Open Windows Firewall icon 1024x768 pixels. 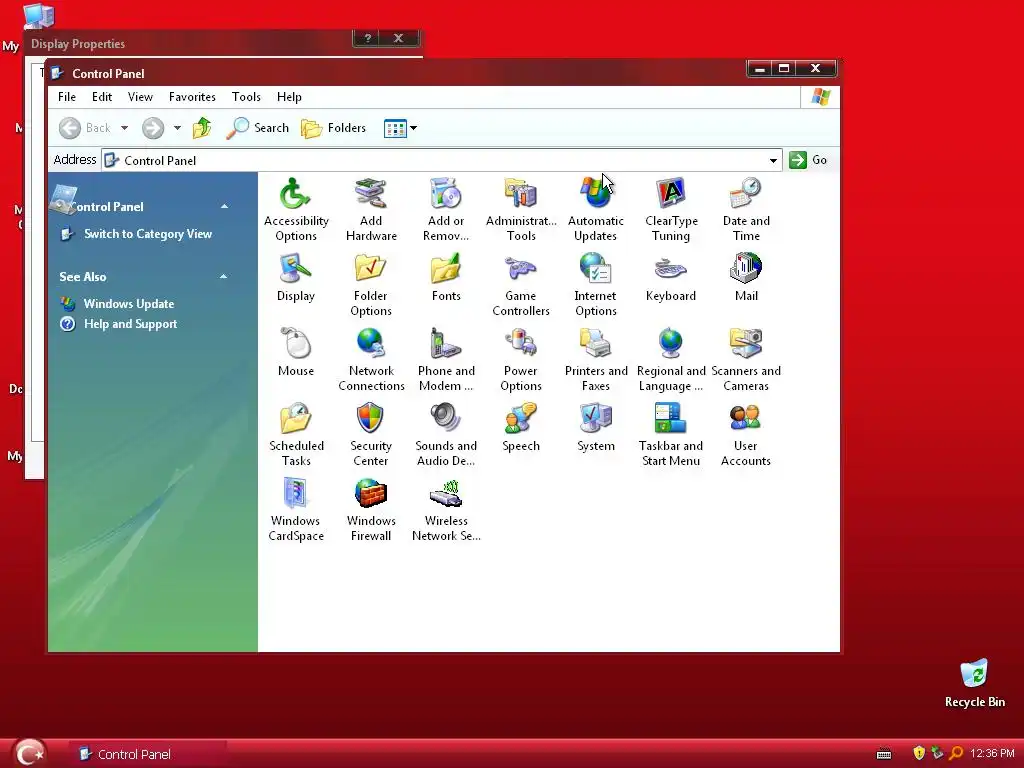pyautogui.click(x=371, y=510)
